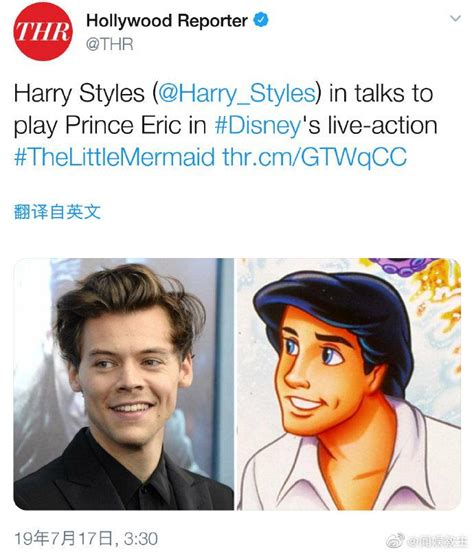Click the Weibo watermark username text
This screenshot has height=554, width=474.
(x=438, y=541)
